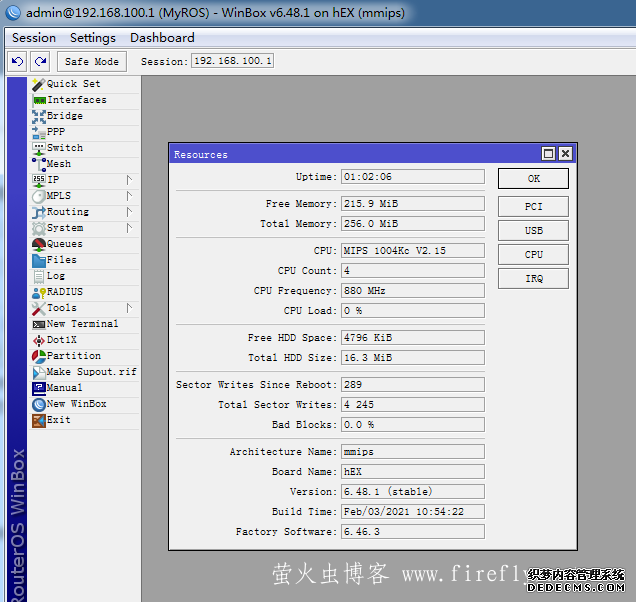Screen dimensions: 636x602
Task: Click the Tools icon
Action: click(39, 308)
